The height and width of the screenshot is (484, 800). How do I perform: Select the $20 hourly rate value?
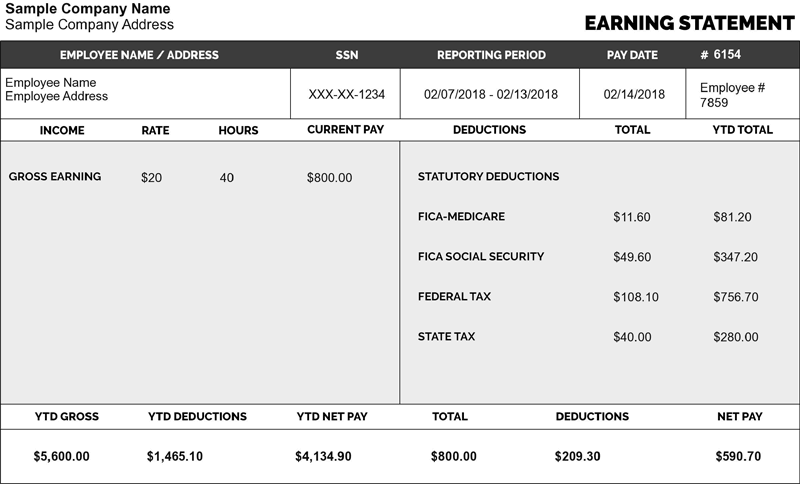click(151, 178)
